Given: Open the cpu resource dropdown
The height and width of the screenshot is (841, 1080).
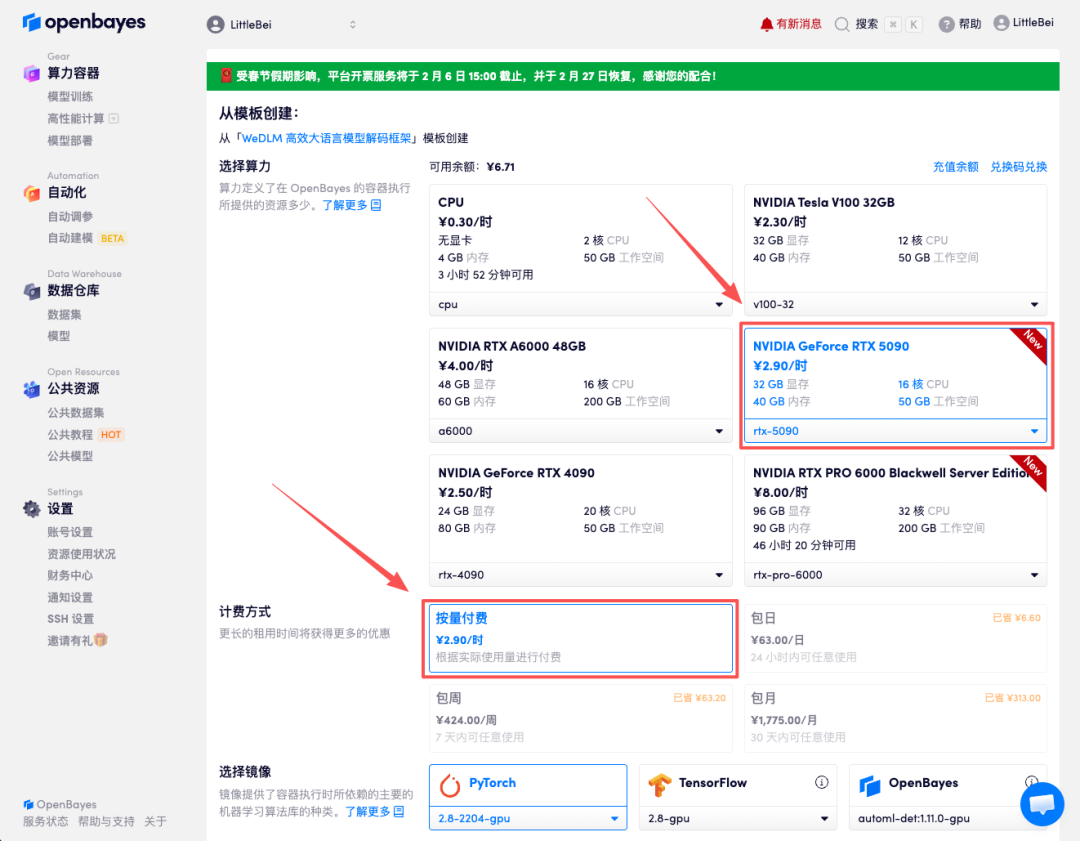Looking at the screenshot, I should (581, 304).
